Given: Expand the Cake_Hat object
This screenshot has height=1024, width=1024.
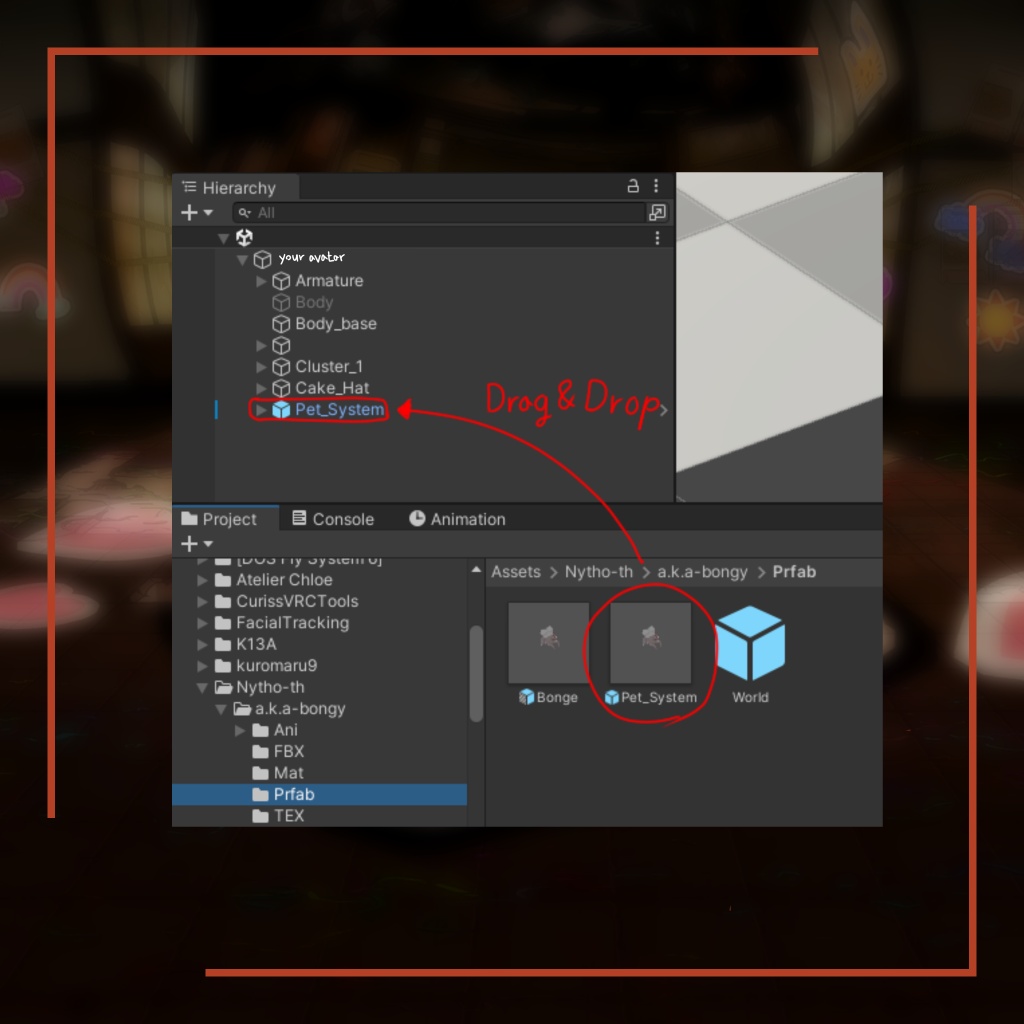Looking at the screenshot, I should [261, 389].
